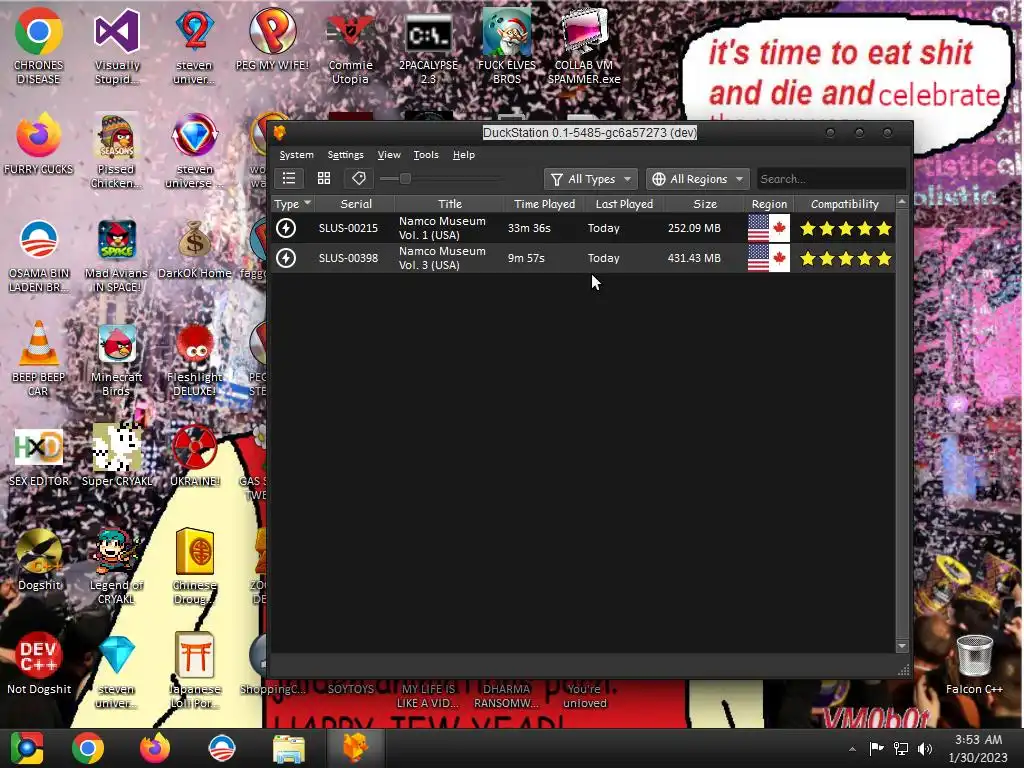Click disc type icon for SLUS-00215
Screen dimensions: 1024x768
(286, 228)
